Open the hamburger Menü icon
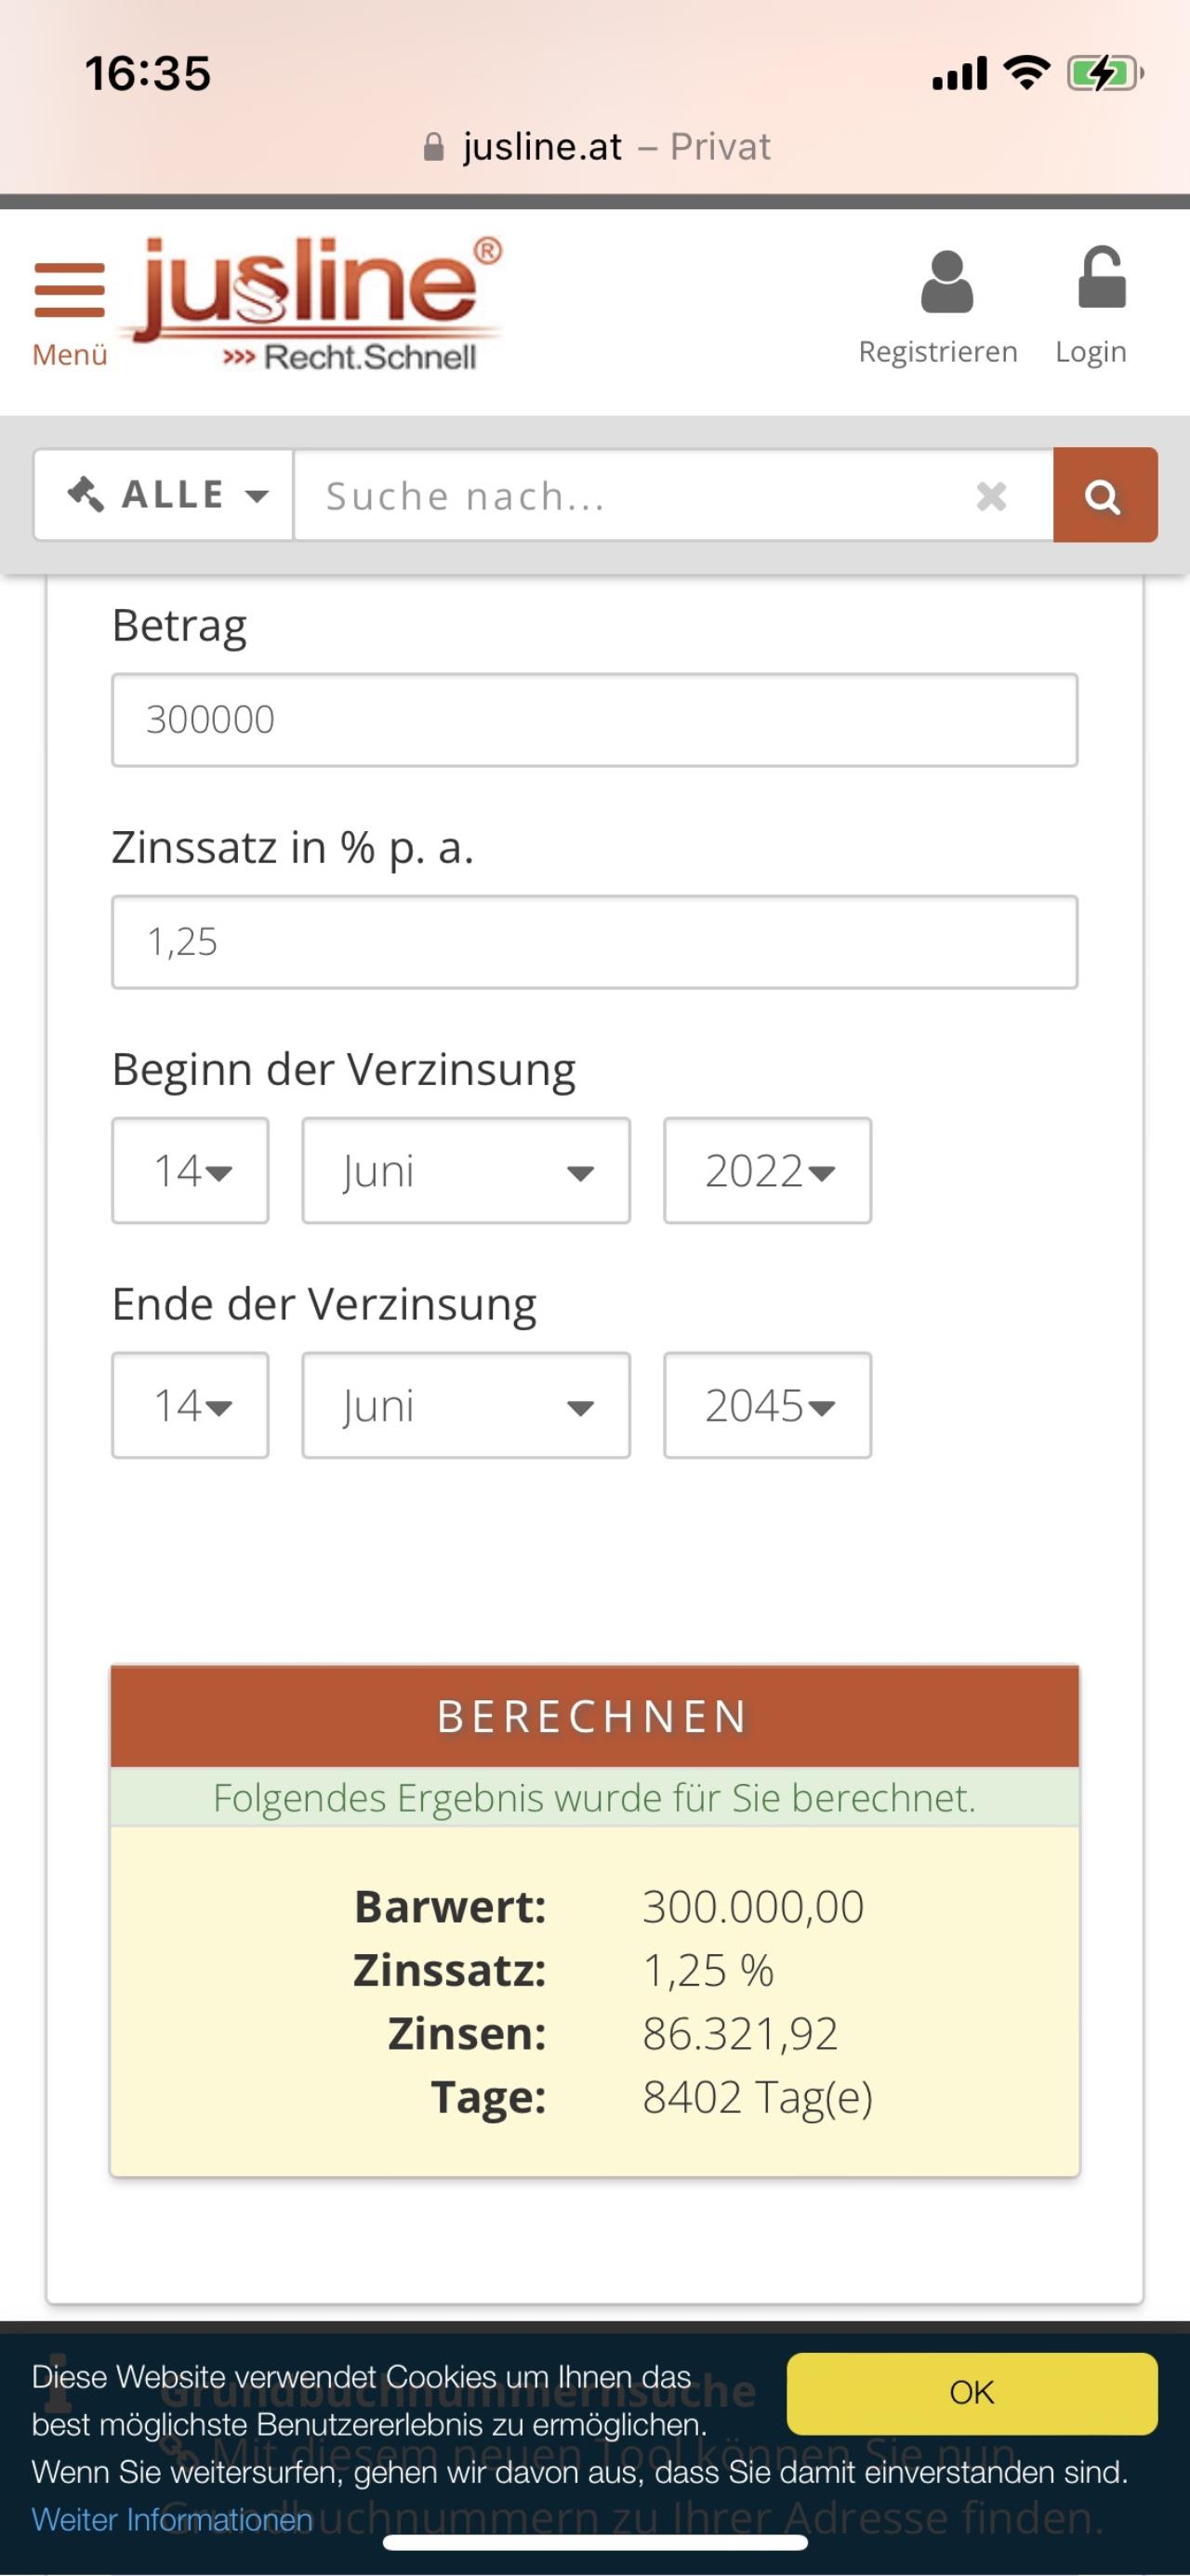1190x2576 pixels. coord(69,290)
